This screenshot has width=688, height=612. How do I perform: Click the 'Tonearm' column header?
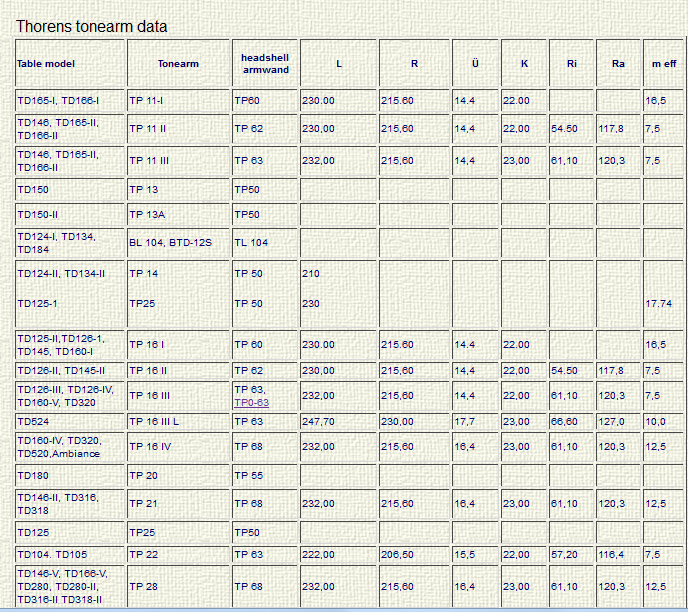click(178, 64)
